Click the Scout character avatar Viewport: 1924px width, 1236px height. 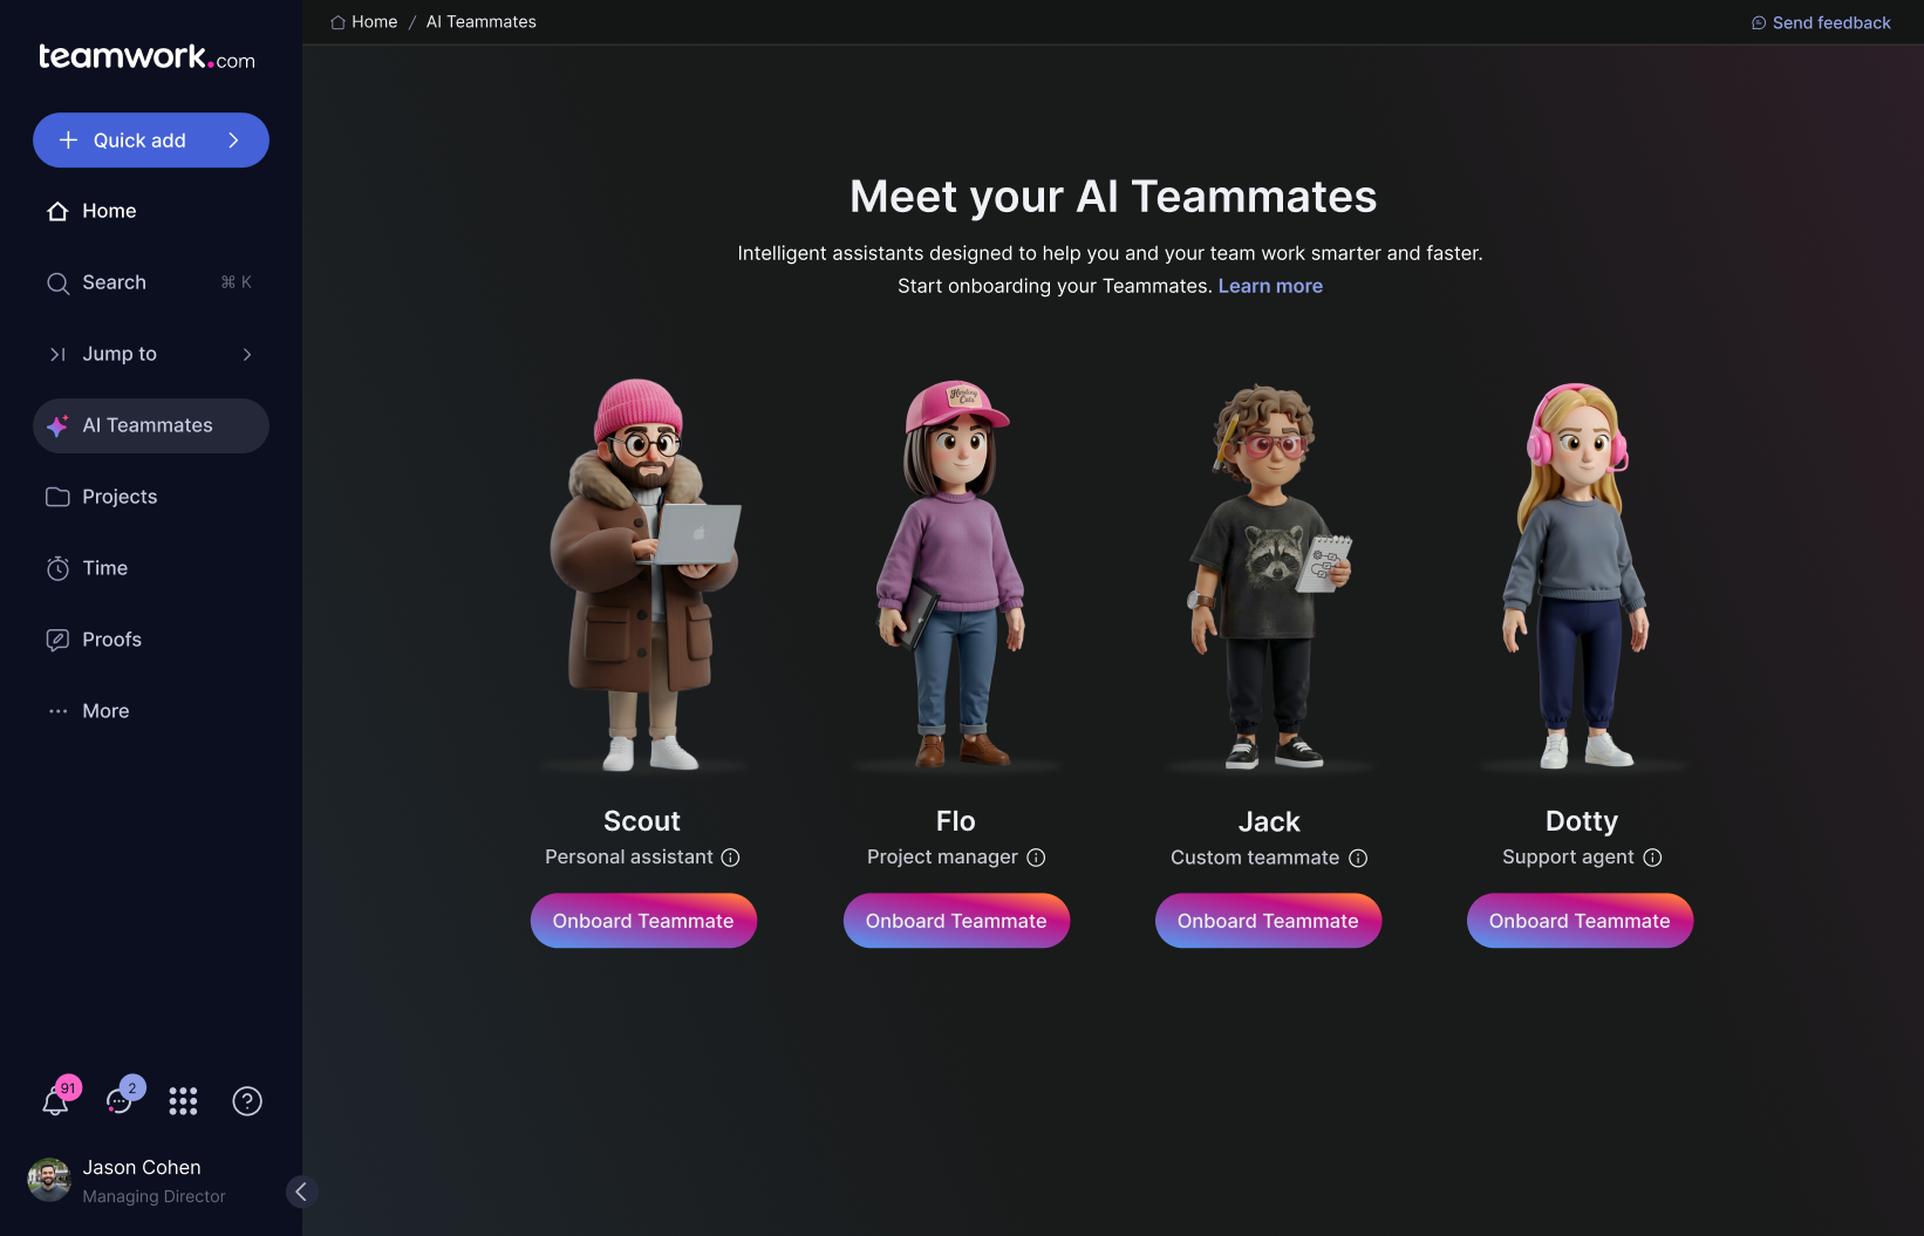[x=644, y=574]
